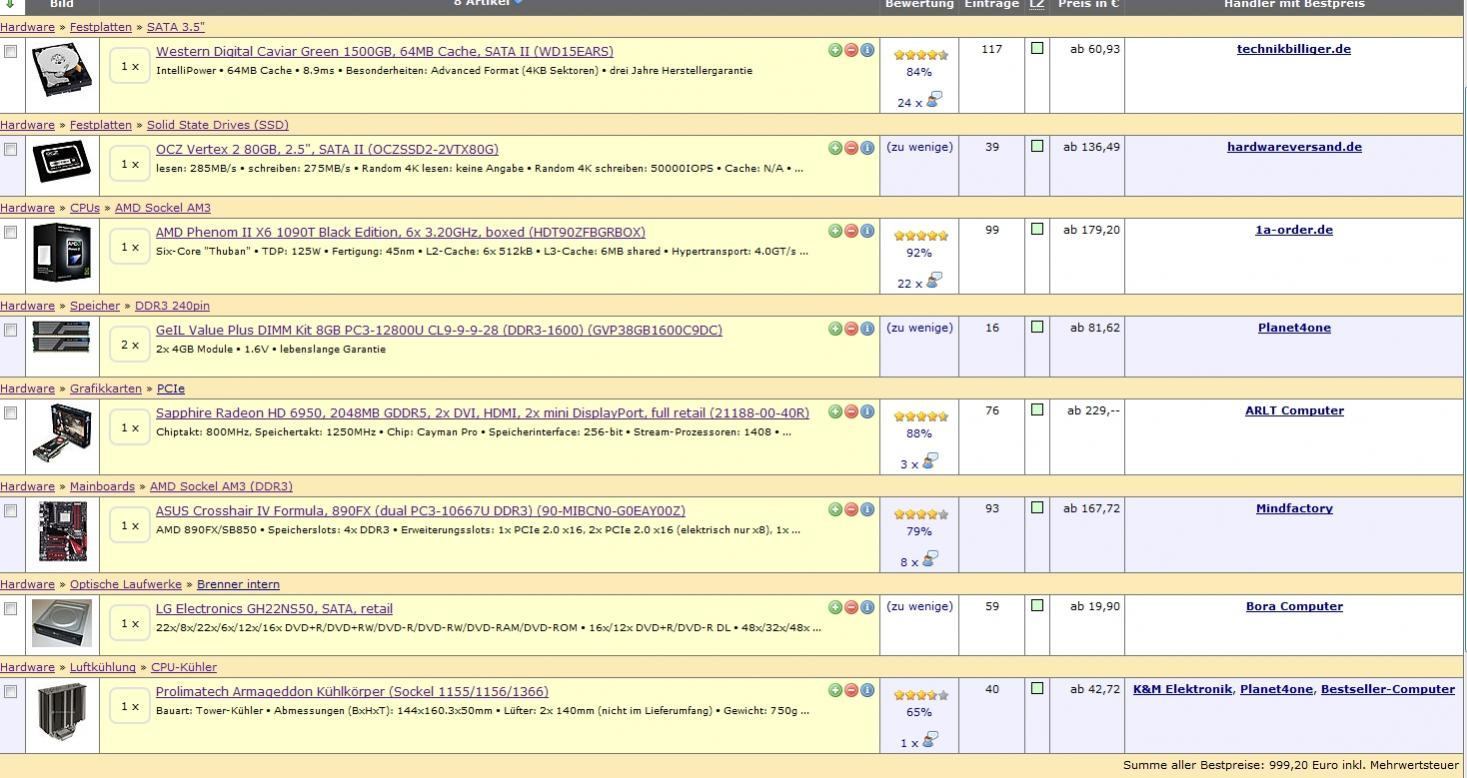Edit the 2 x quantity field for GeIL kit
Image resolution: width=1467 pixels, height=778 pixels.
pos(130,345)
